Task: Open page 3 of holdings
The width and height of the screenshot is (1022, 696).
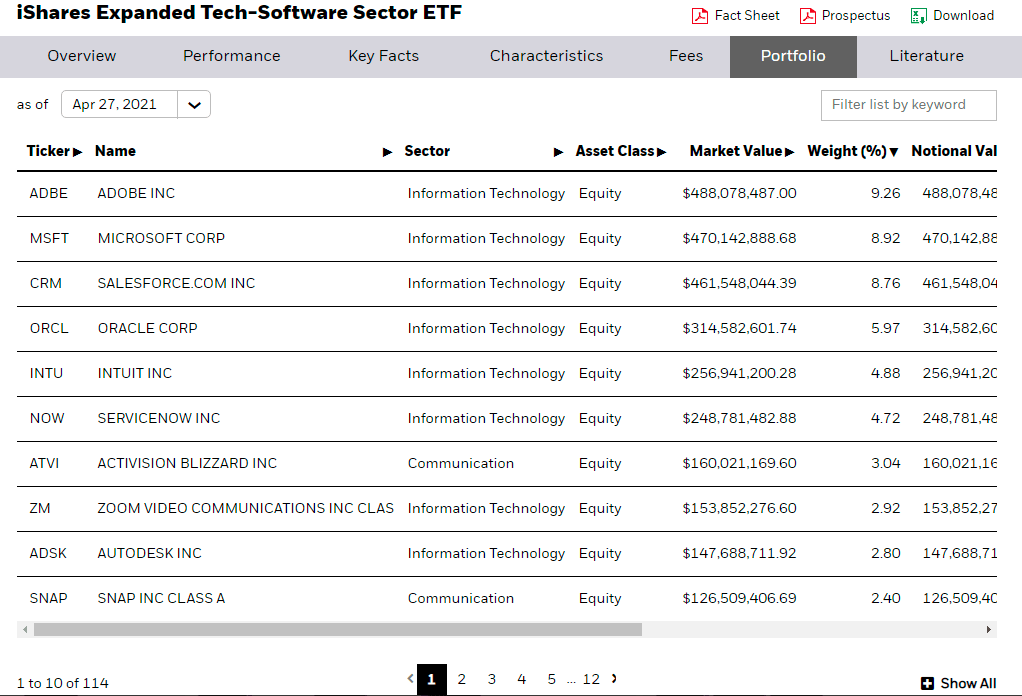Action: pos(491,679)
